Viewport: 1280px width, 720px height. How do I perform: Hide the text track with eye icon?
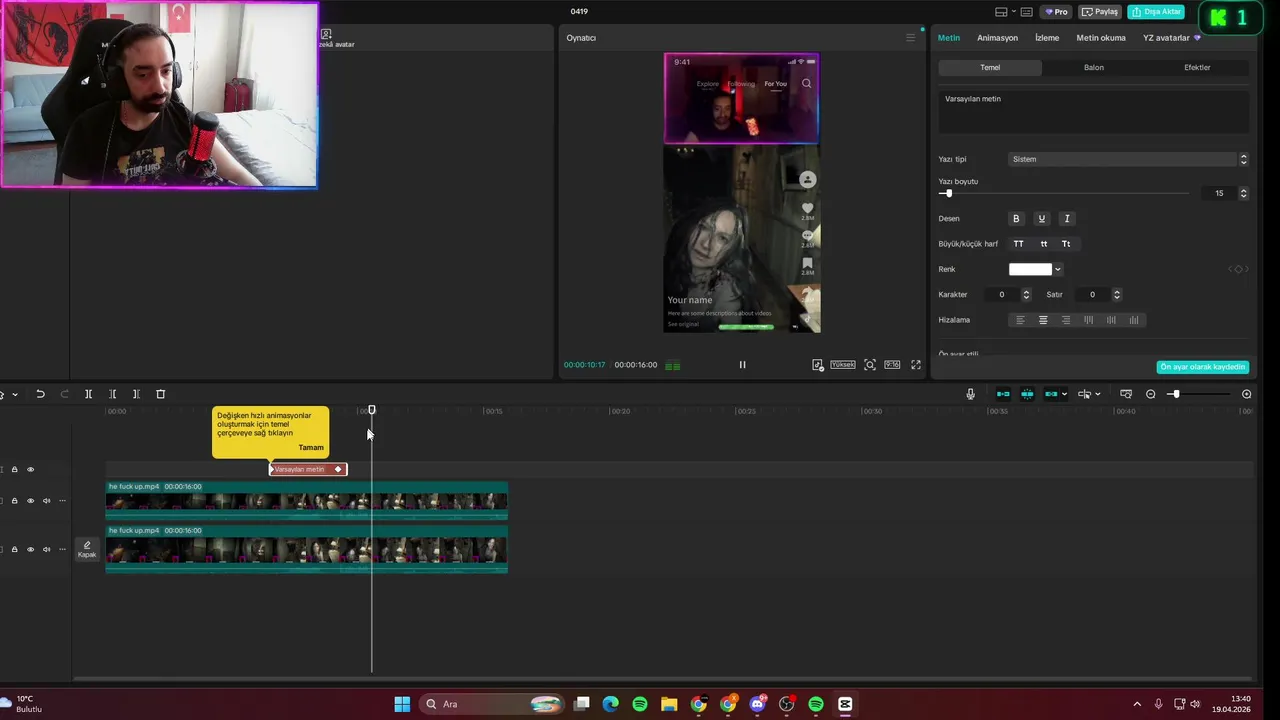pos(30,469)
